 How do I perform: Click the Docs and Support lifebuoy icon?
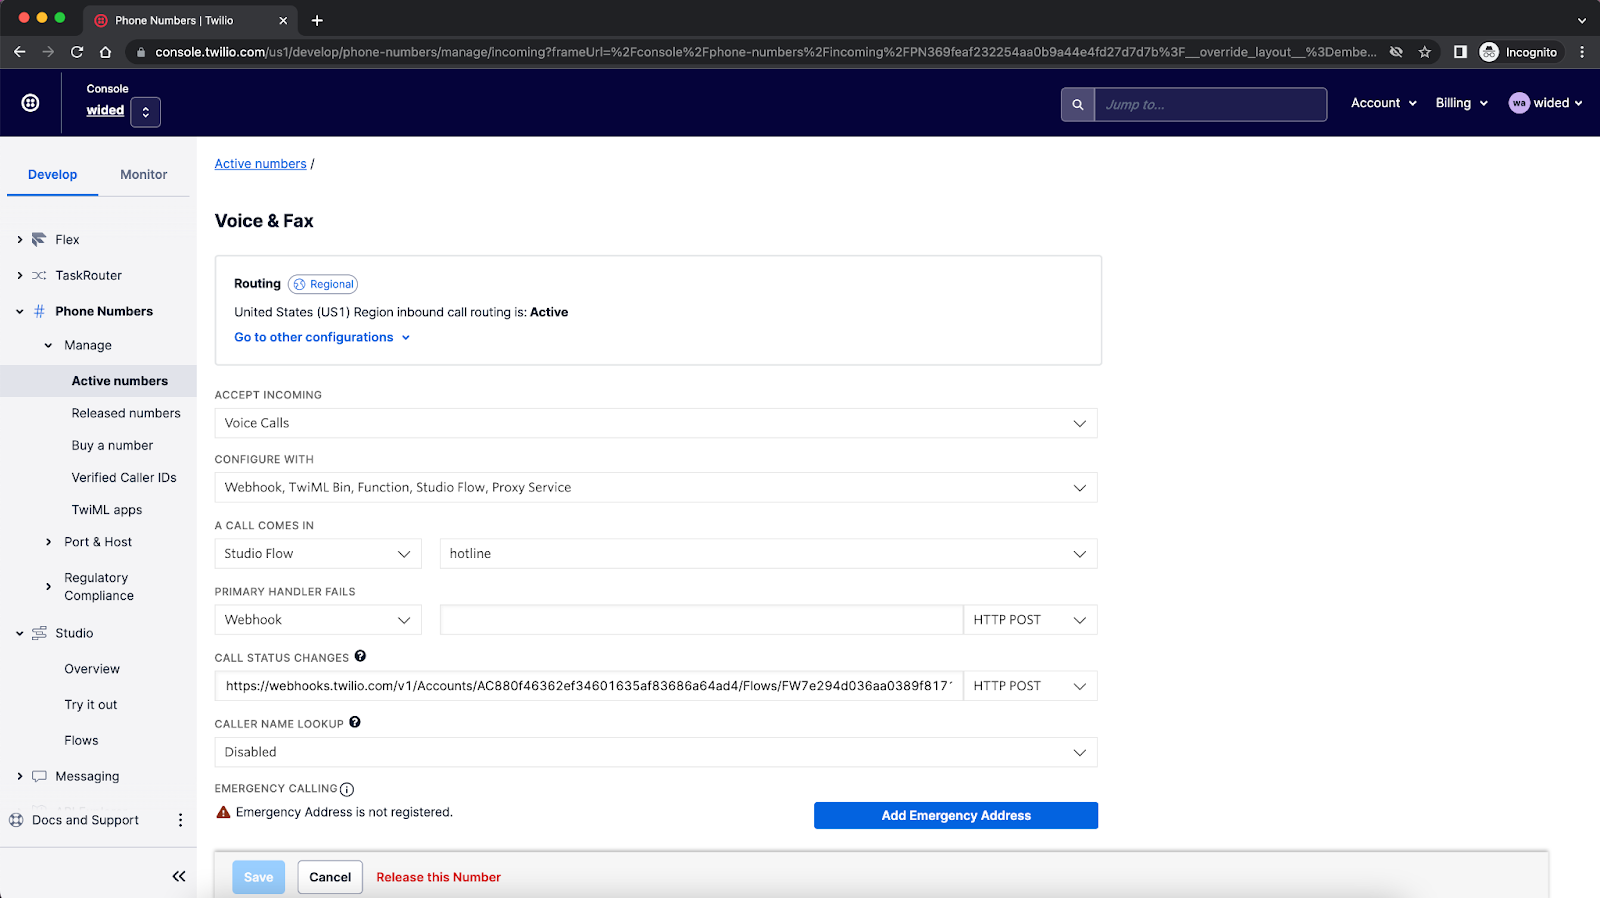16,820
